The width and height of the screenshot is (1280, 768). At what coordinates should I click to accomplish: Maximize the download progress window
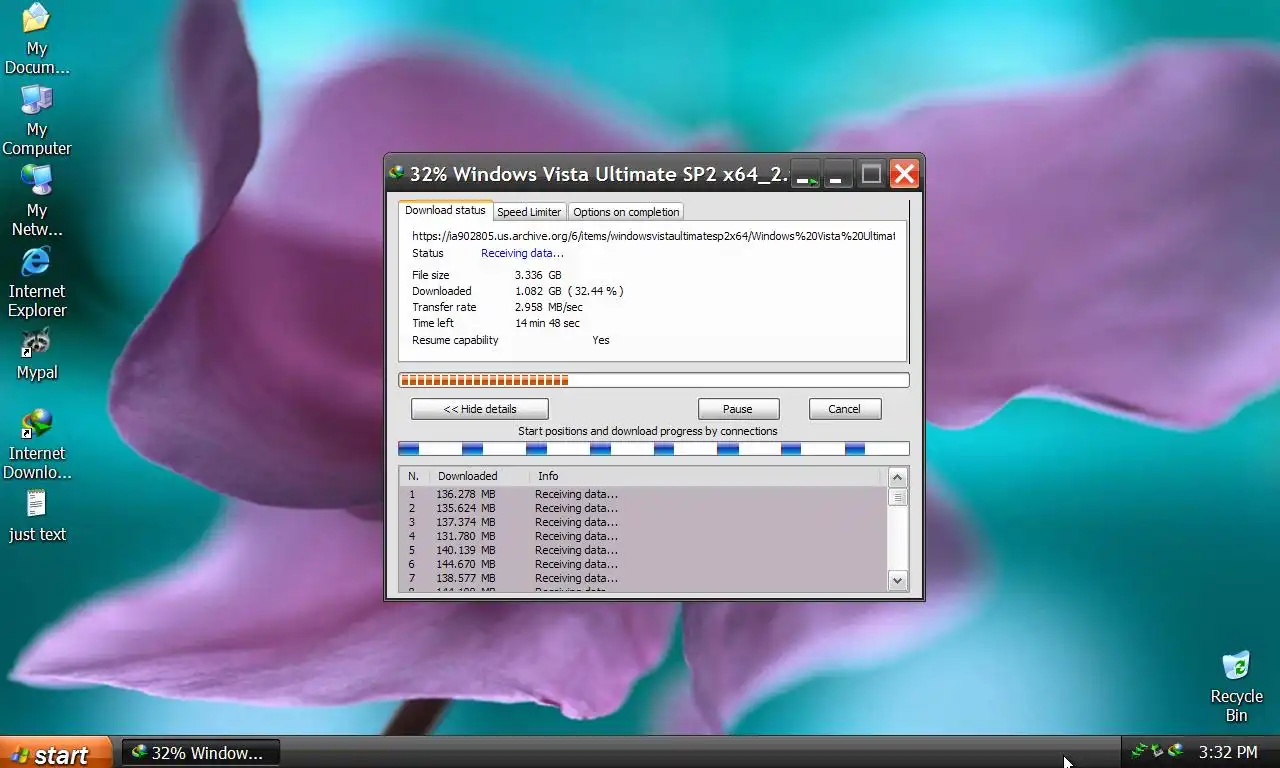pyautogui.click(x=871, y=174)
